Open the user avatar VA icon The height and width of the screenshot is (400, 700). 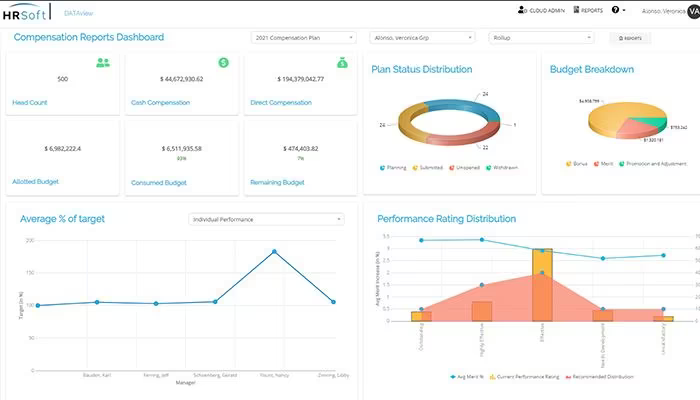(x=694, y=11)
